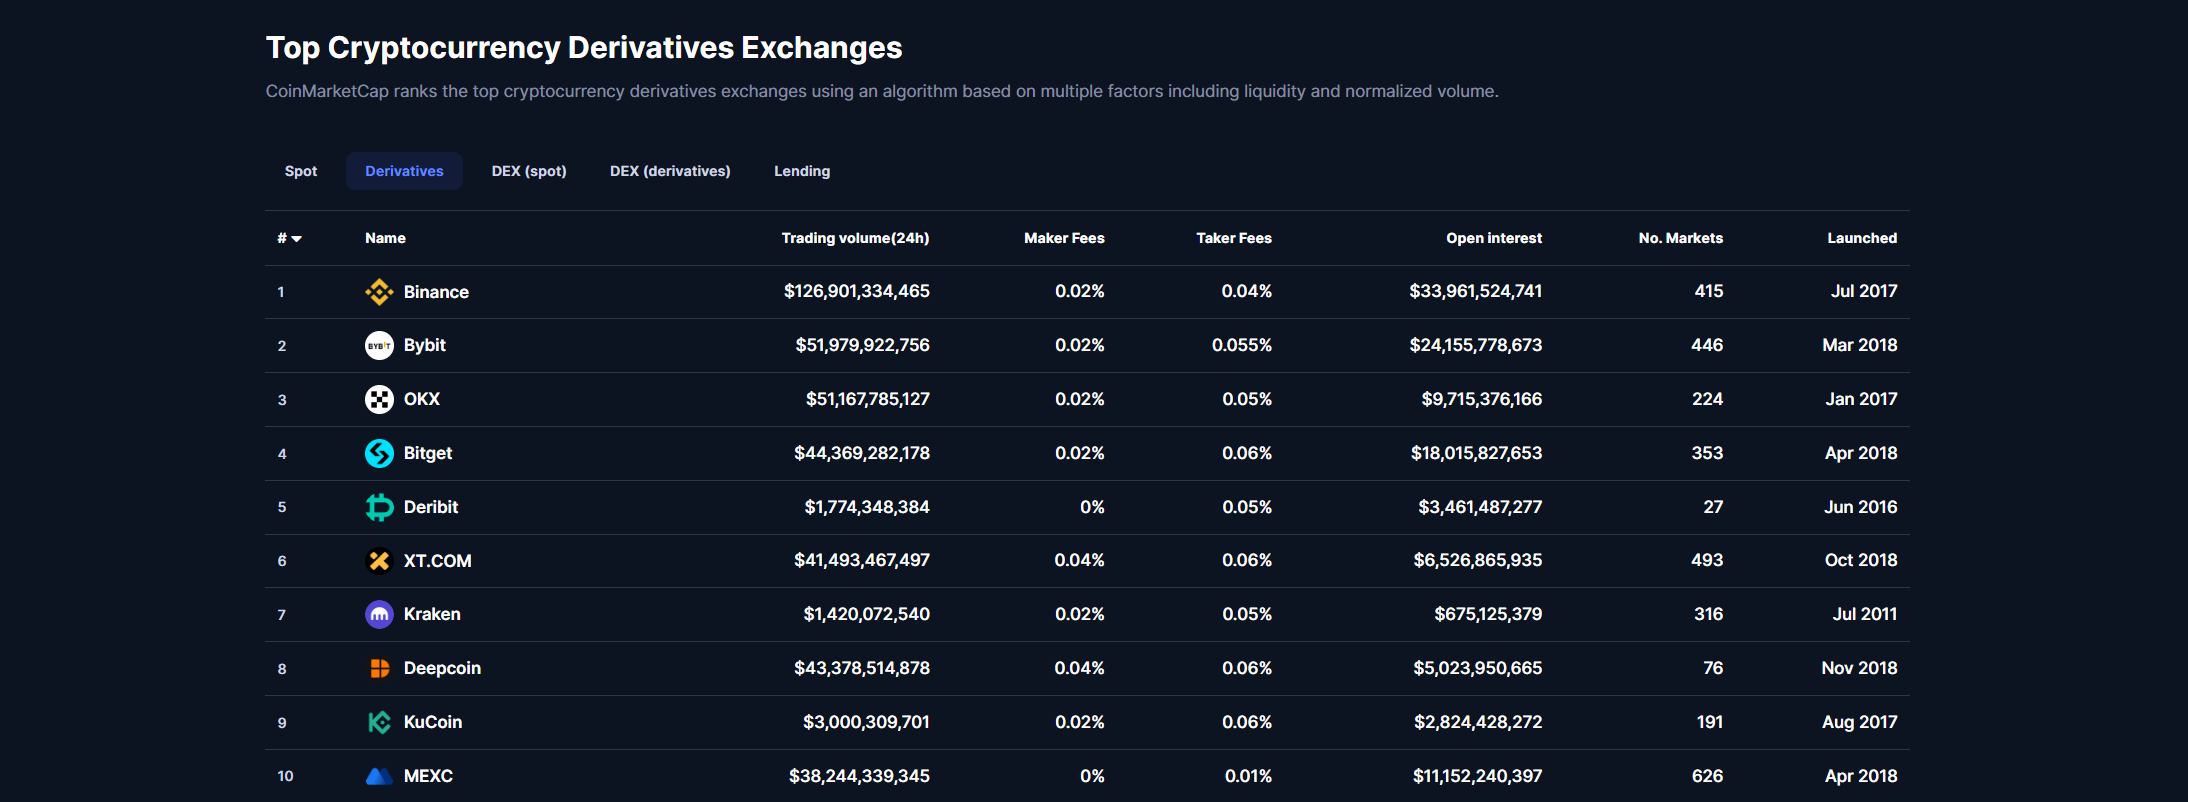Click Deribit open interest $3,461,487,277
Viewport: 2188px width, 802px height.
pos(1480,507)
